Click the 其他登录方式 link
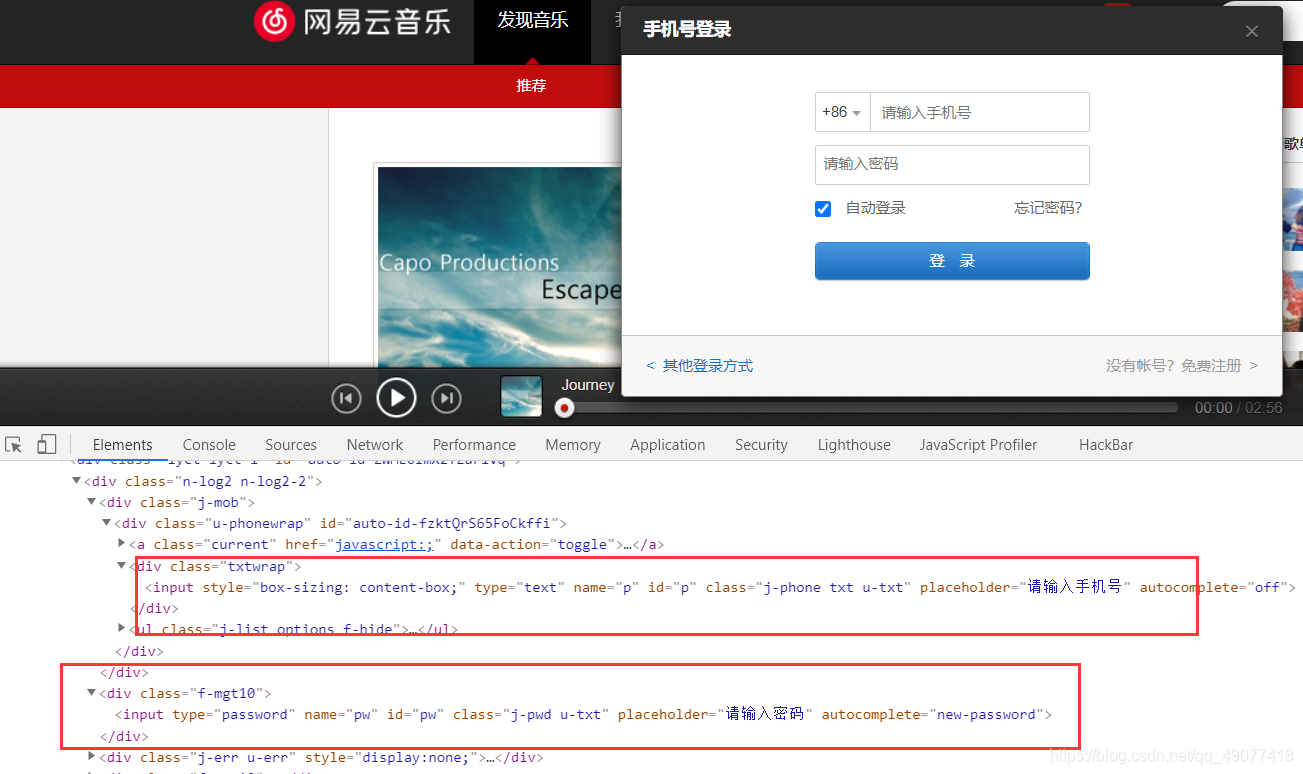 point(700,366)
